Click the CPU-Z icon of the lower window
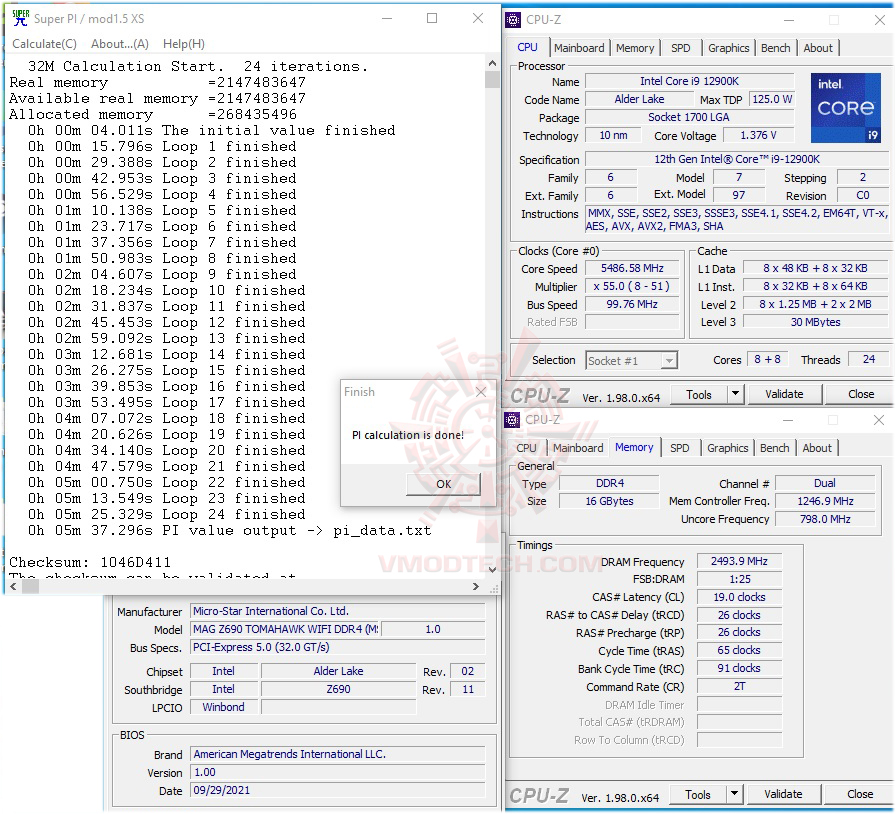The height and width of the screenshot is (814, 896). pos(512,420)
